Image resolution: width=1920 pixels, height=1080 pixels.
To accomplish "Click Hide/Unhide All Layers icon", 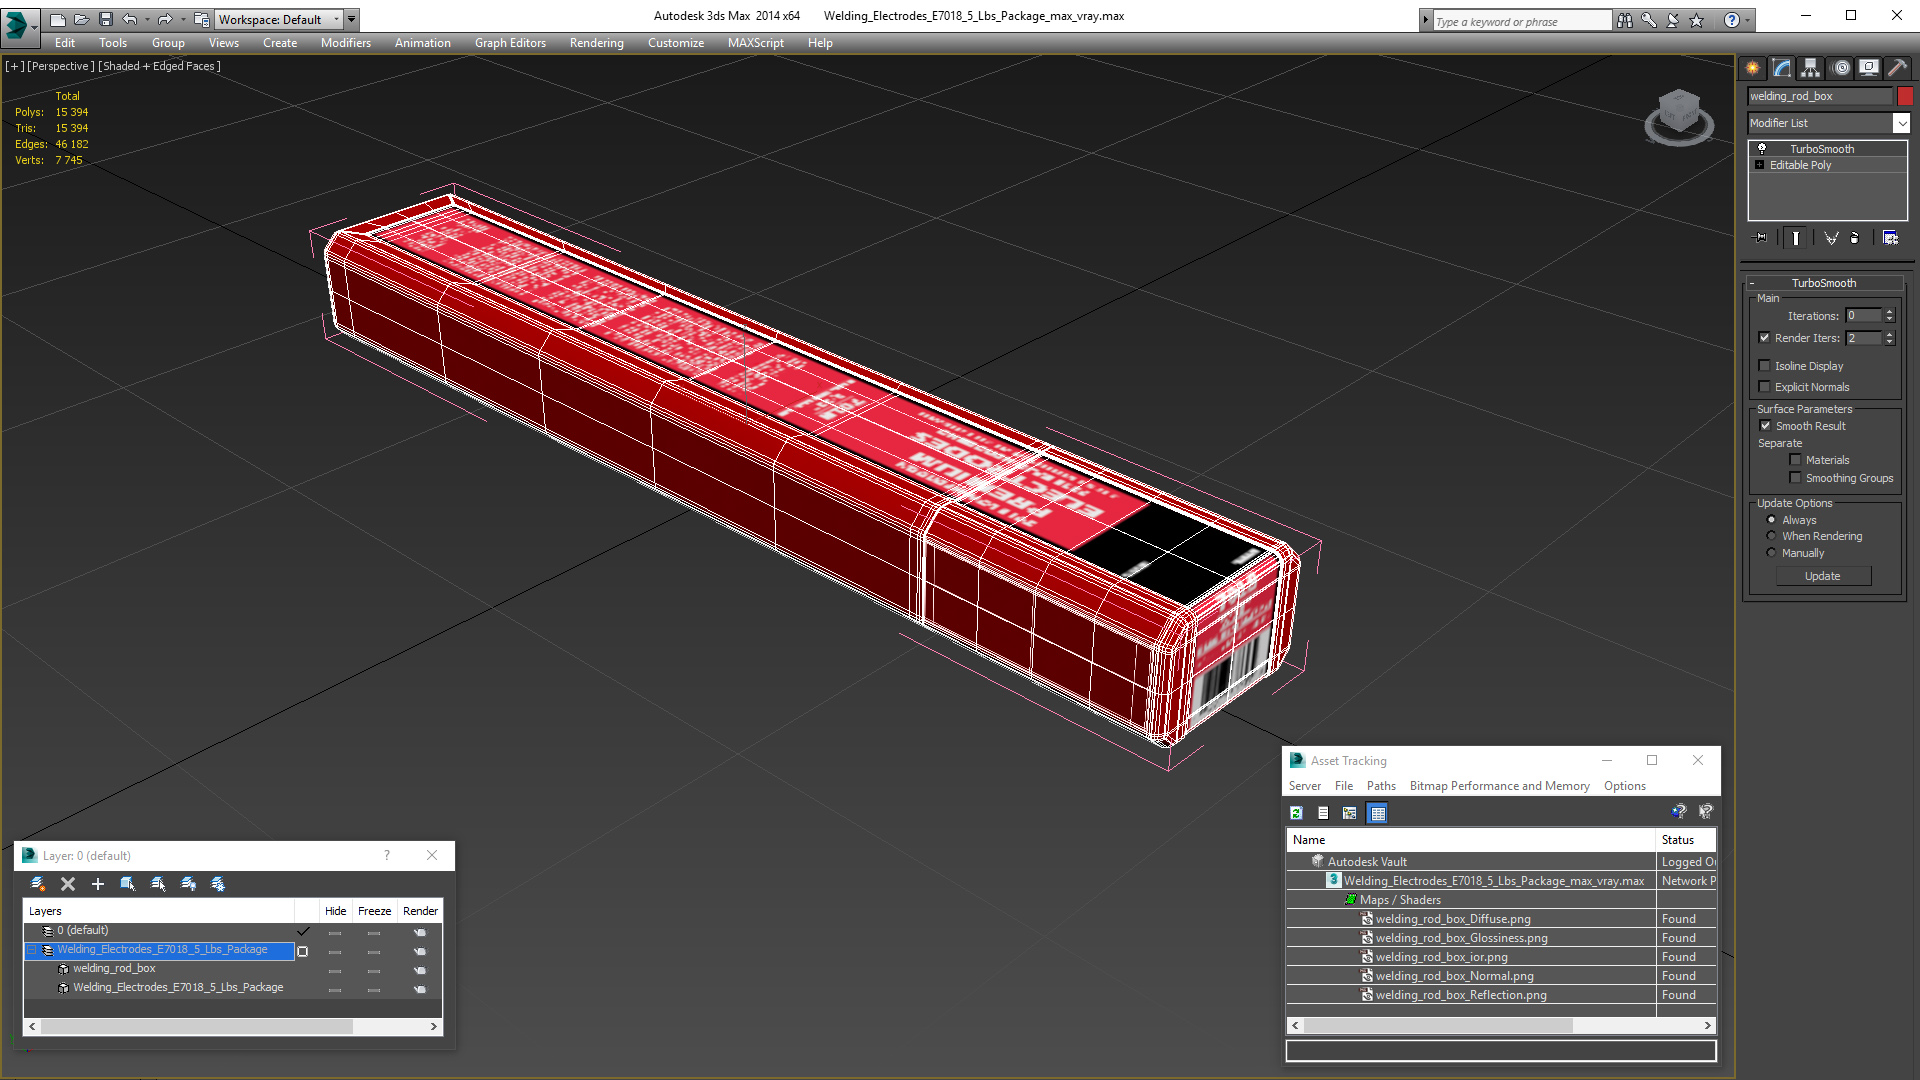I will (188, 884).
